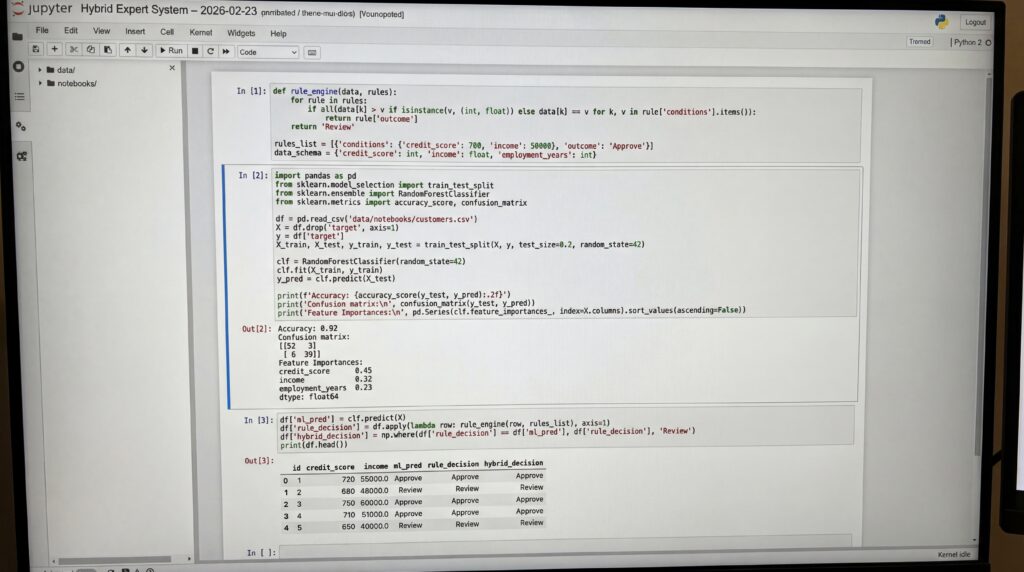This screenshot has height=572, width=1024.
Task: Open the small gears icon in the sidebar
Action: click(x=21, y=127)
